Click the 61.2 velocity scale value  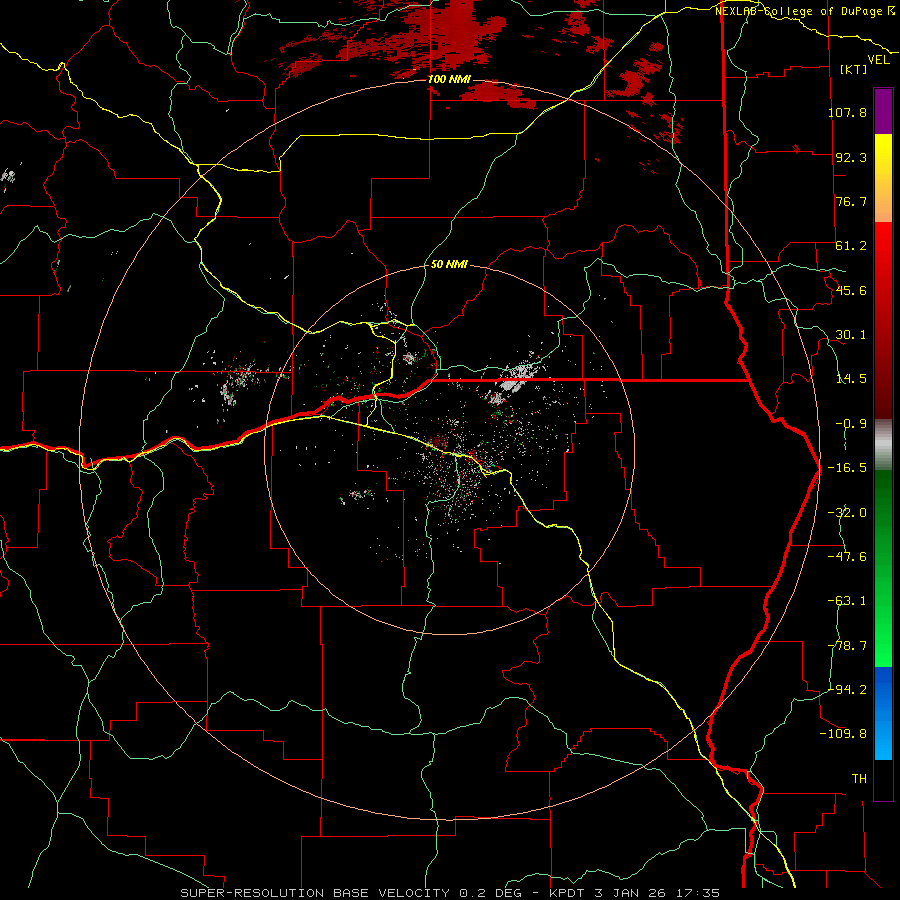(851, 246)
